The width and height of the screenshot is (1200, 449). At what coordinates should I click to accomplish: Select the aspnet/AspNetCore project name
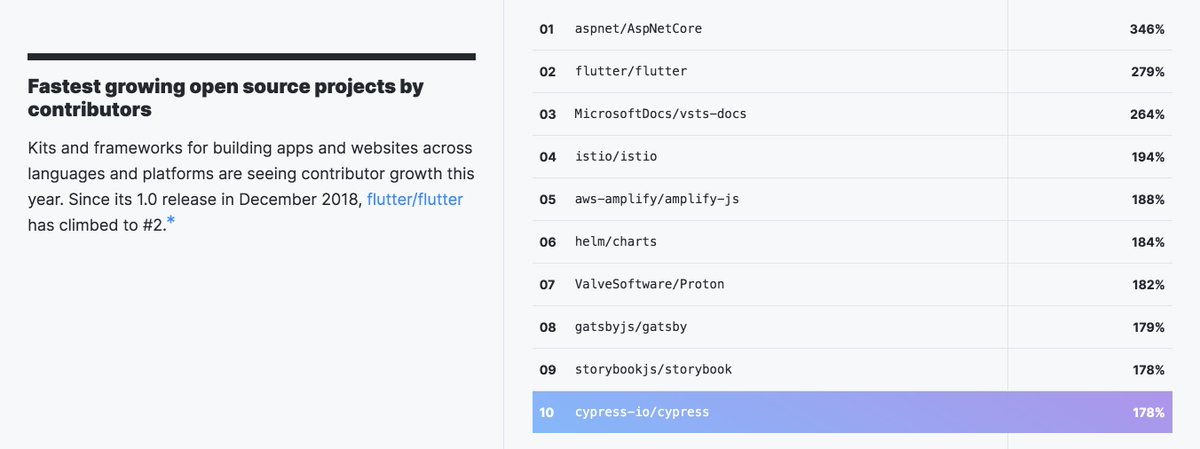click(x=638, y=29)
